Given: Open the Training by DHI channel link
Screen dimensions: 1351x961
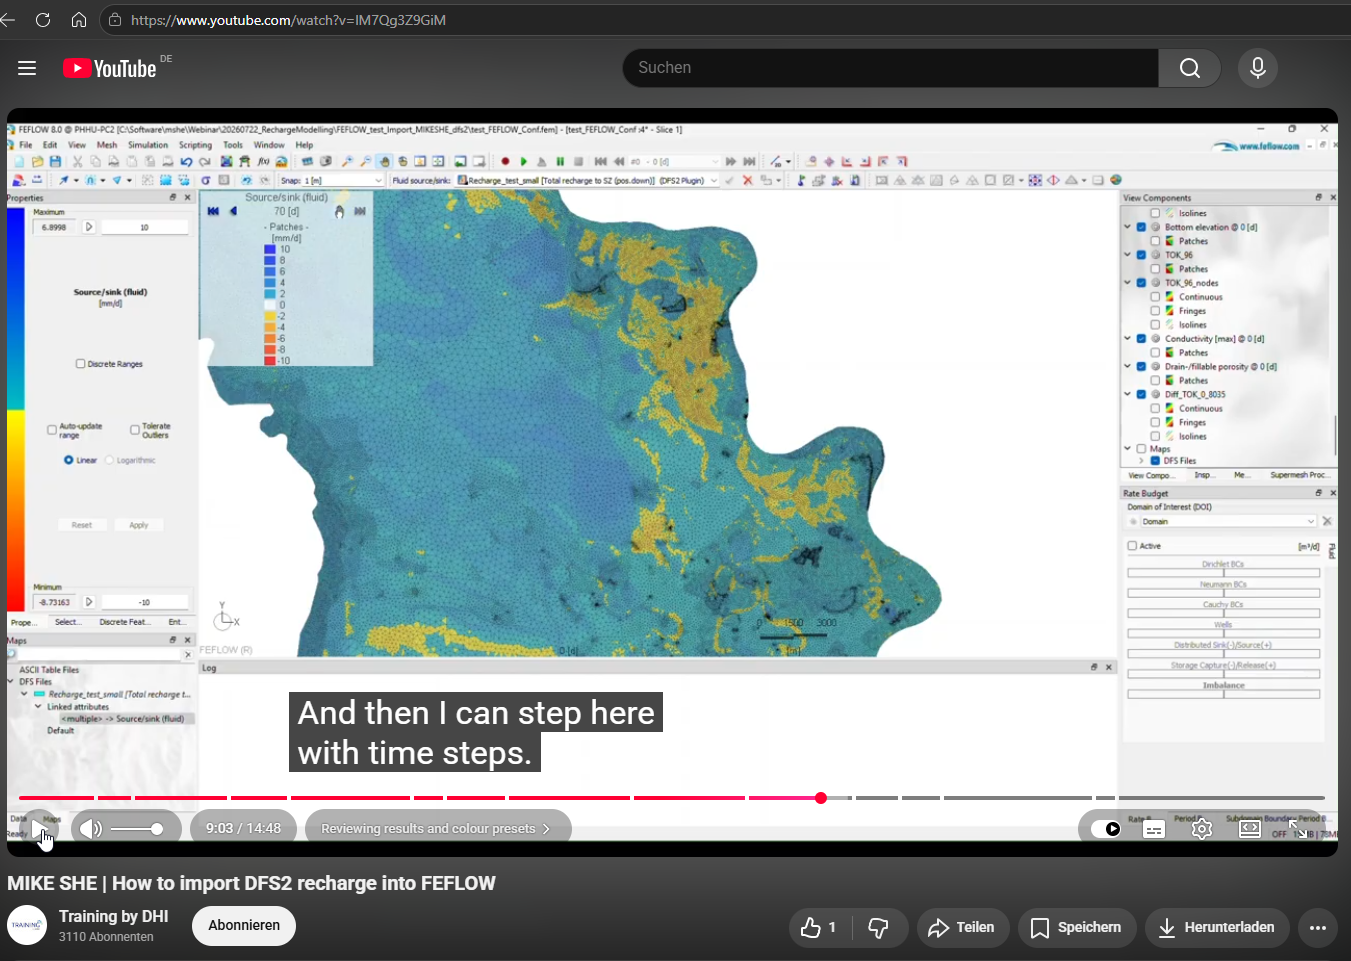Looking at the screenshot, I should tap(113, 917).
